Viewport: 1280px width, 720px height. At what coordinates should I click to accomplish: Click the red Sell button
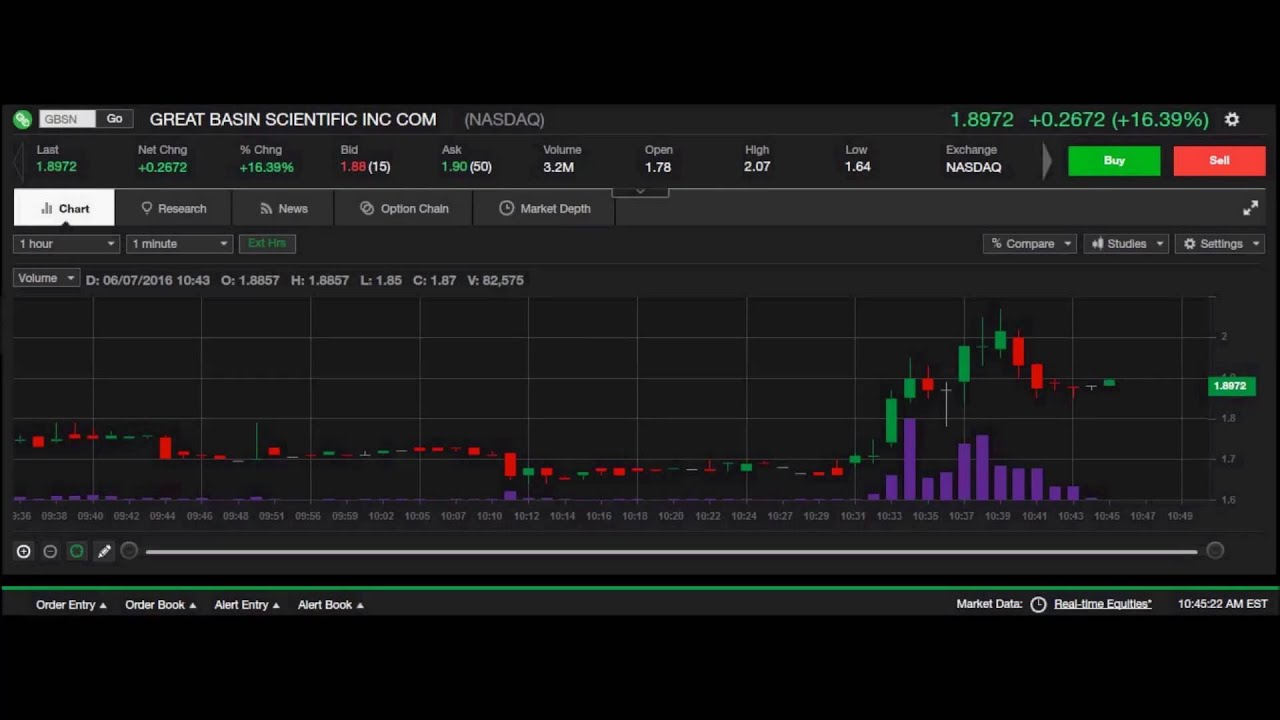[x=1219, y=160]
